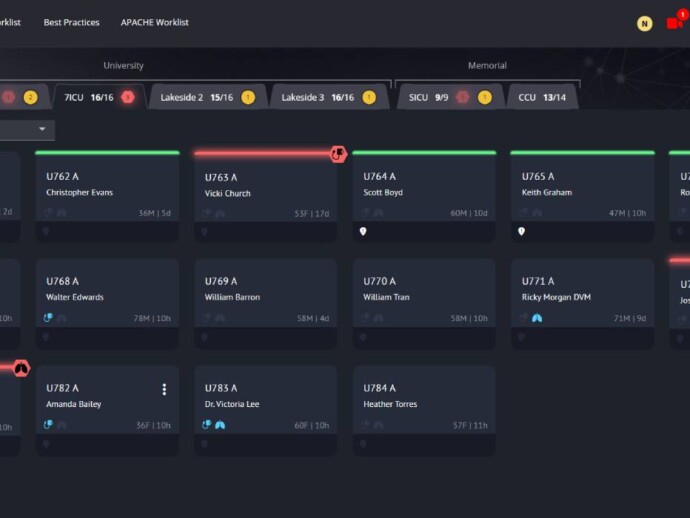Image resolution: width=690 pixels, height=518 pixels.
Task: Click the location pin on Scott Boyd card
Action: [363, 231]
